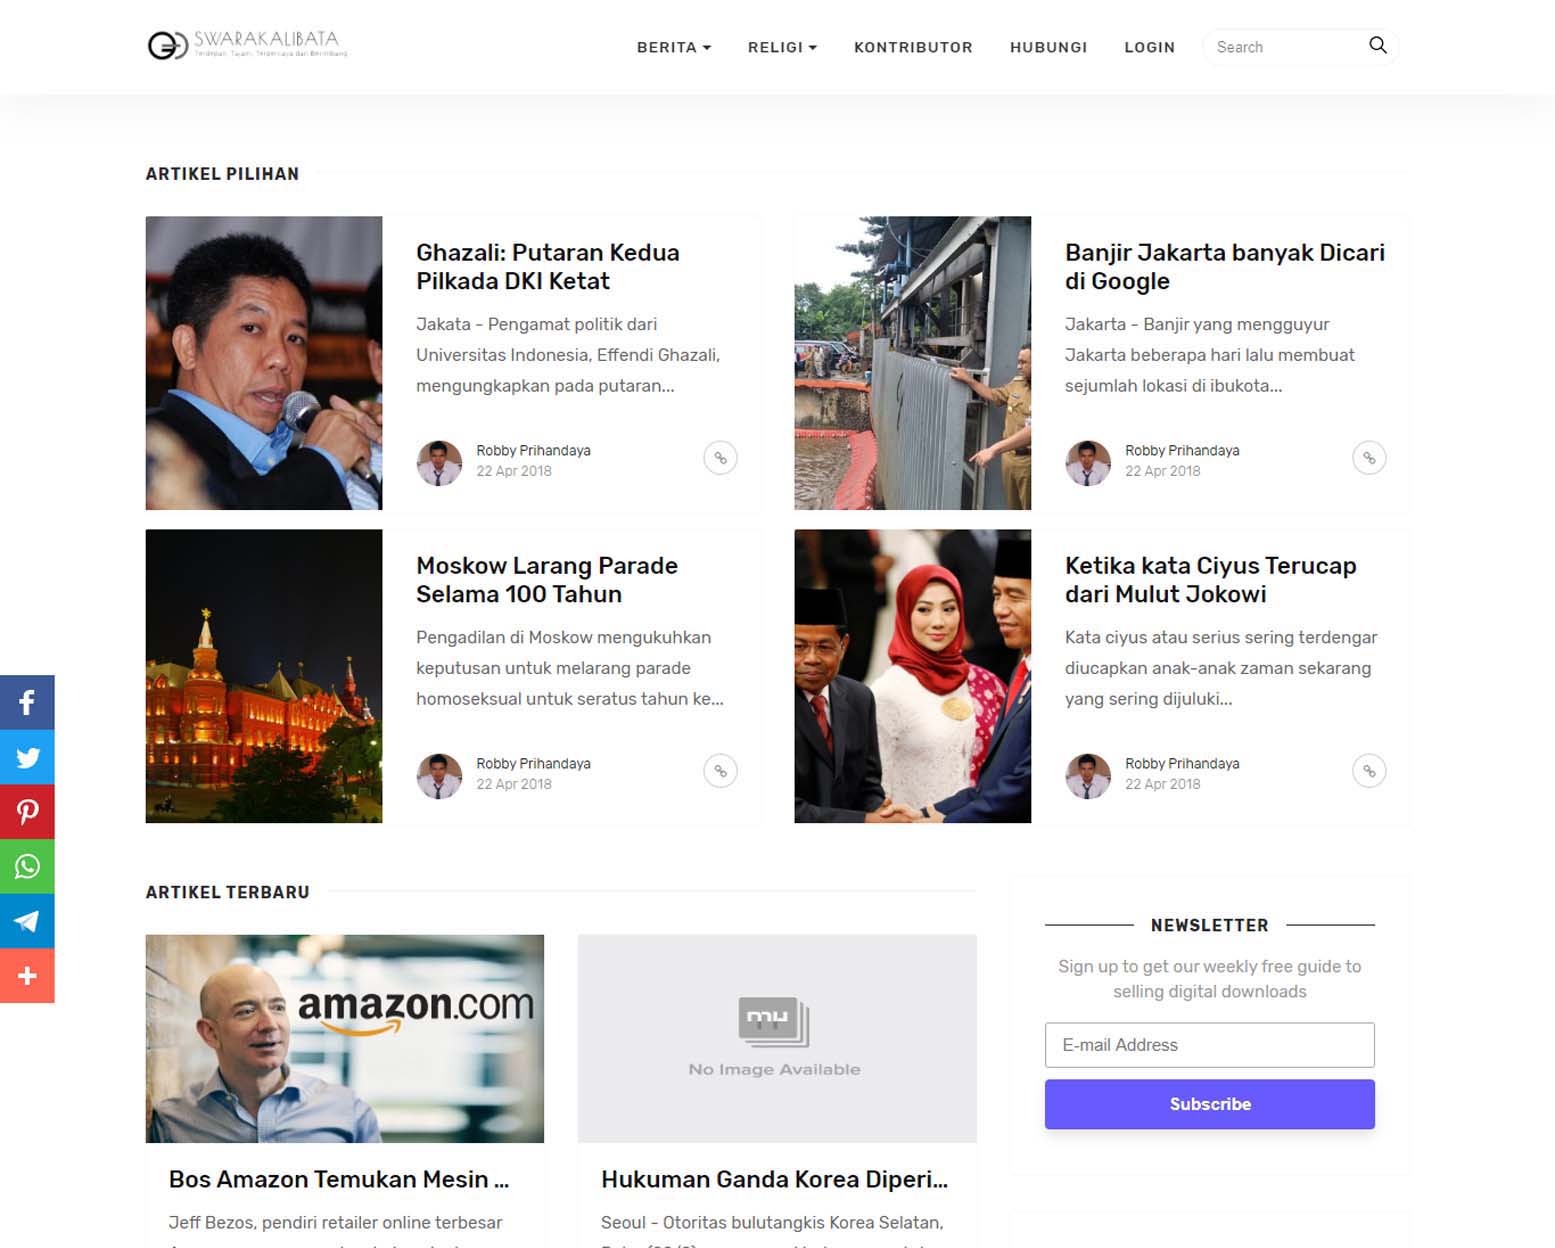Open the Kontributor menu item
The image size is (1555, 1248).
click(x=913, y=47)
